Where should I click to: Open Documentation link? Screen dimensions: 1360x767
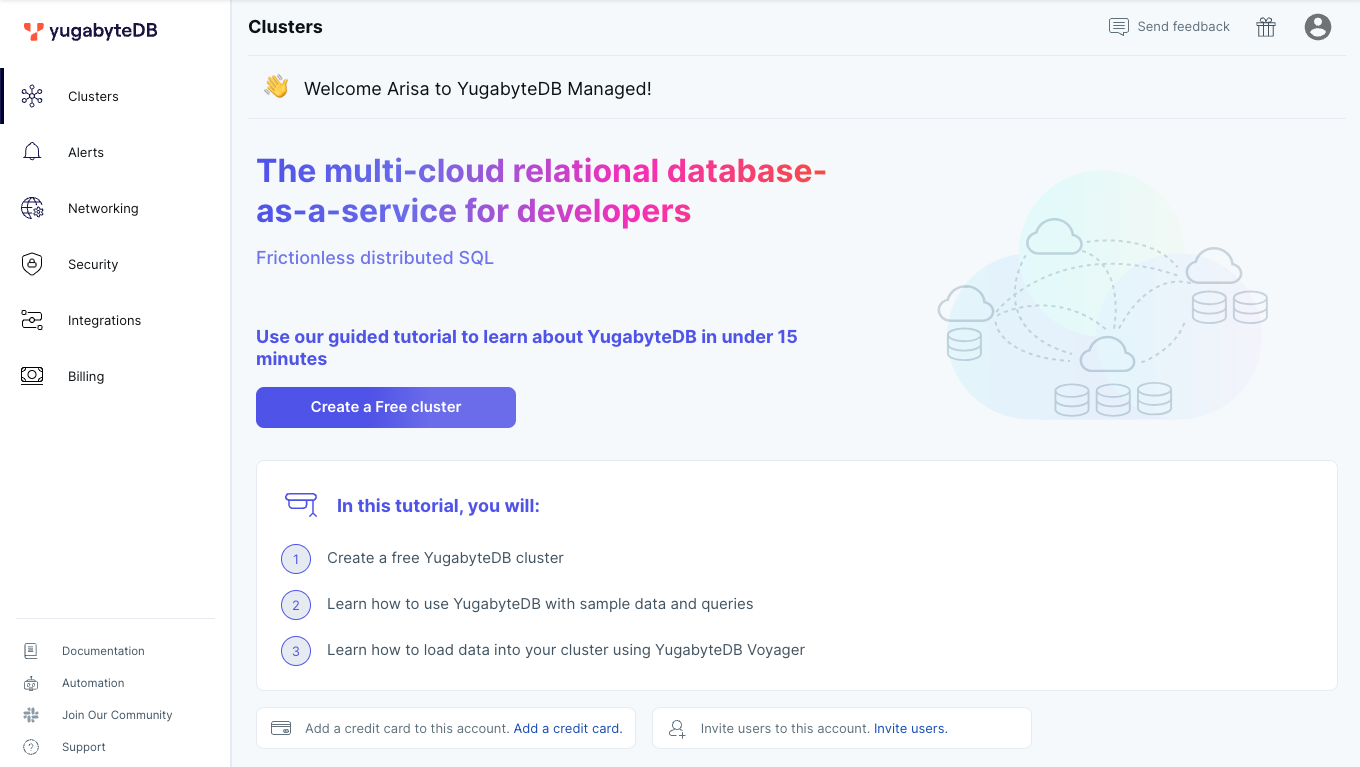pyautogui.click(x=103, y=651)
